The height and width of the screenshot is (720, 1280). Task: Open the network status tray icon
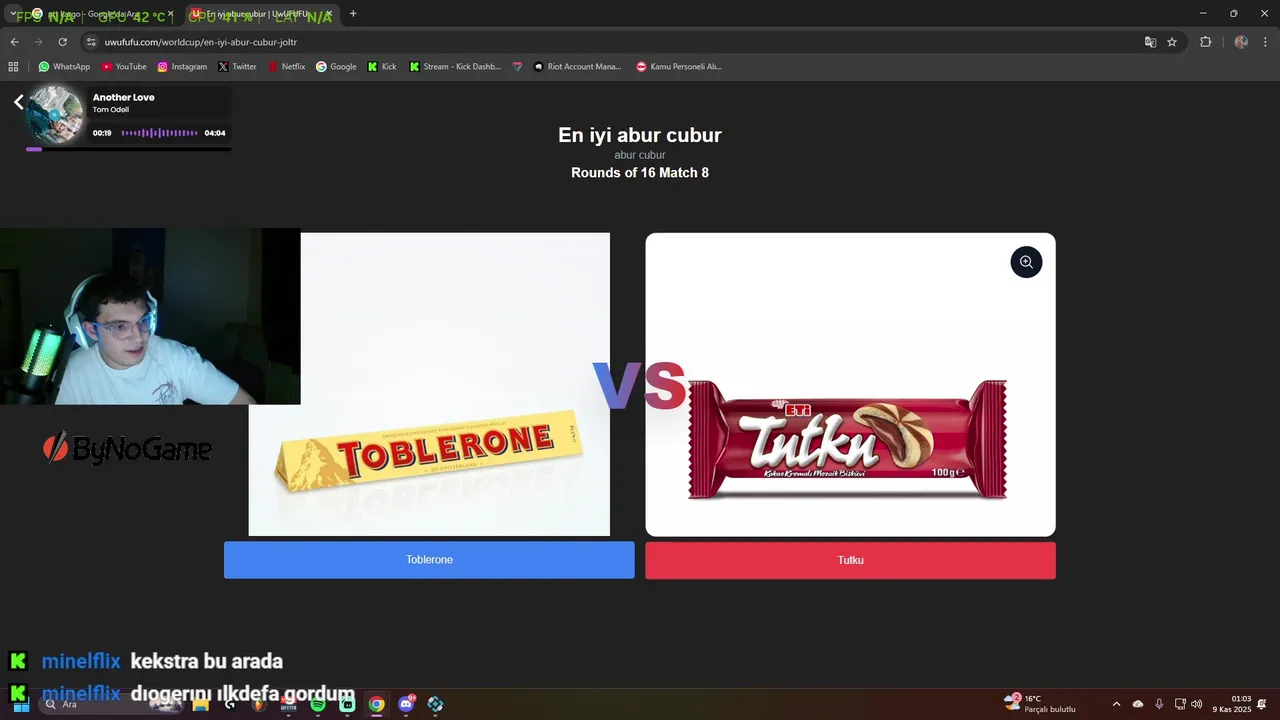pos(1180,704)
